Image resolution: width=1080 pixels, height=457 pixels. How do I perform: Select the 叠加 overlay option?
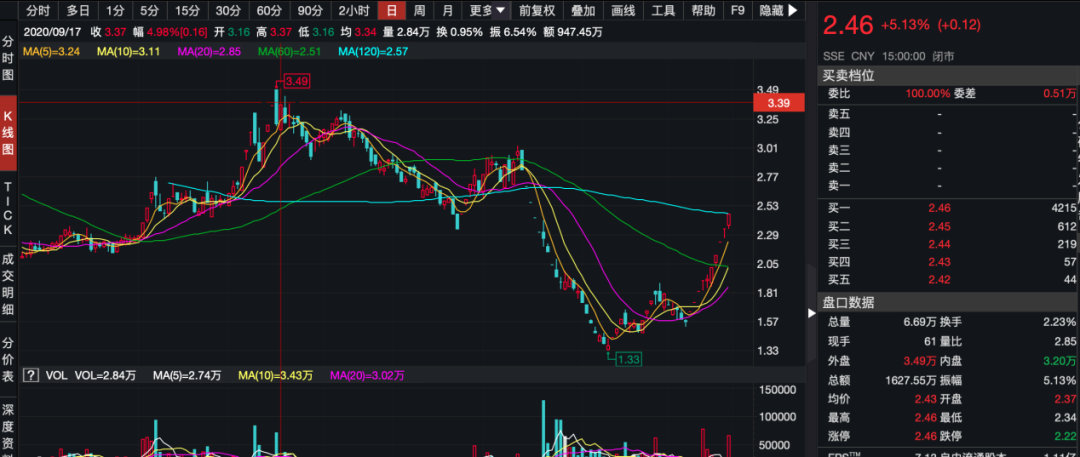(x=583, y=11)
